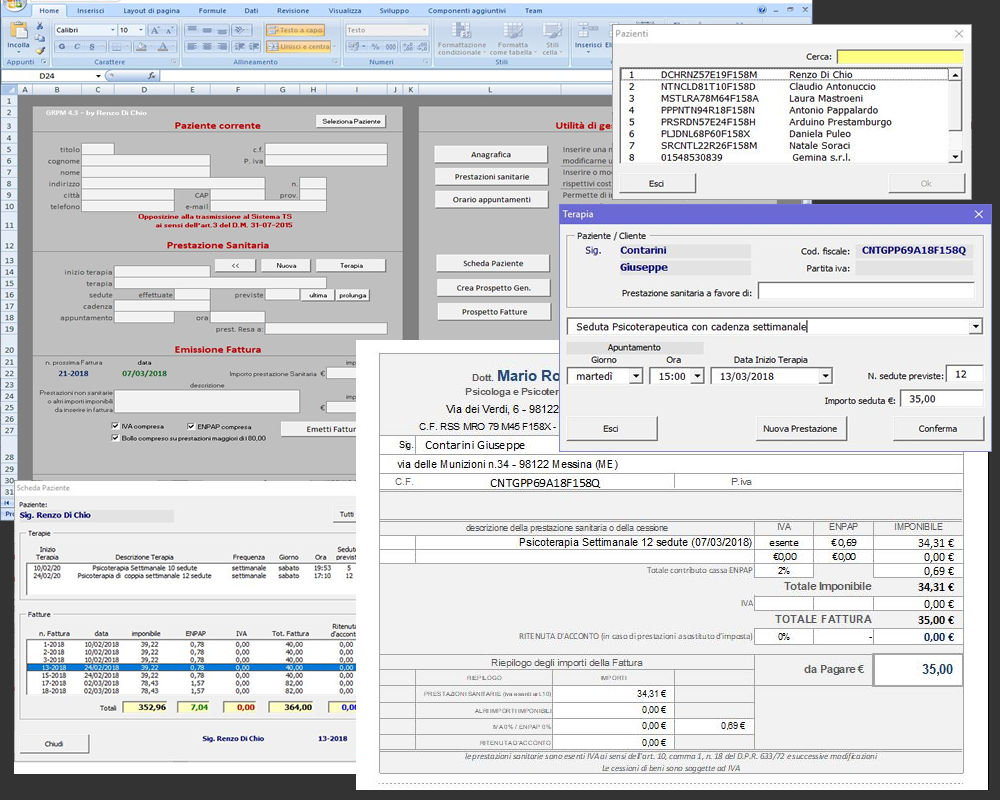Open the name box D24 dropdown

click(98, 75)
